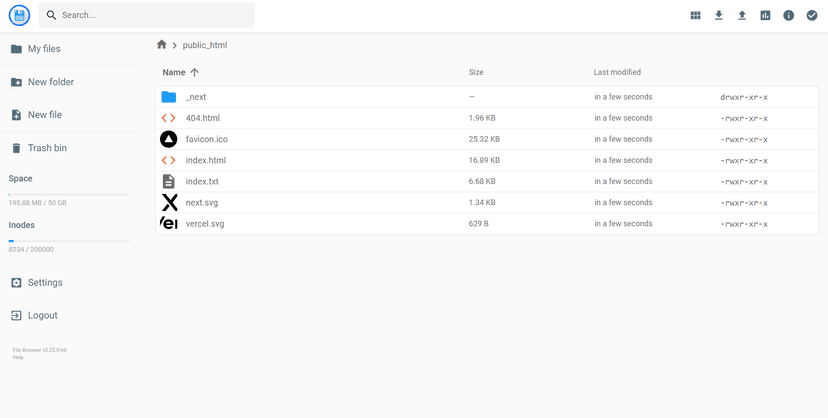Switch view mode with grid icon

(695, 15)
